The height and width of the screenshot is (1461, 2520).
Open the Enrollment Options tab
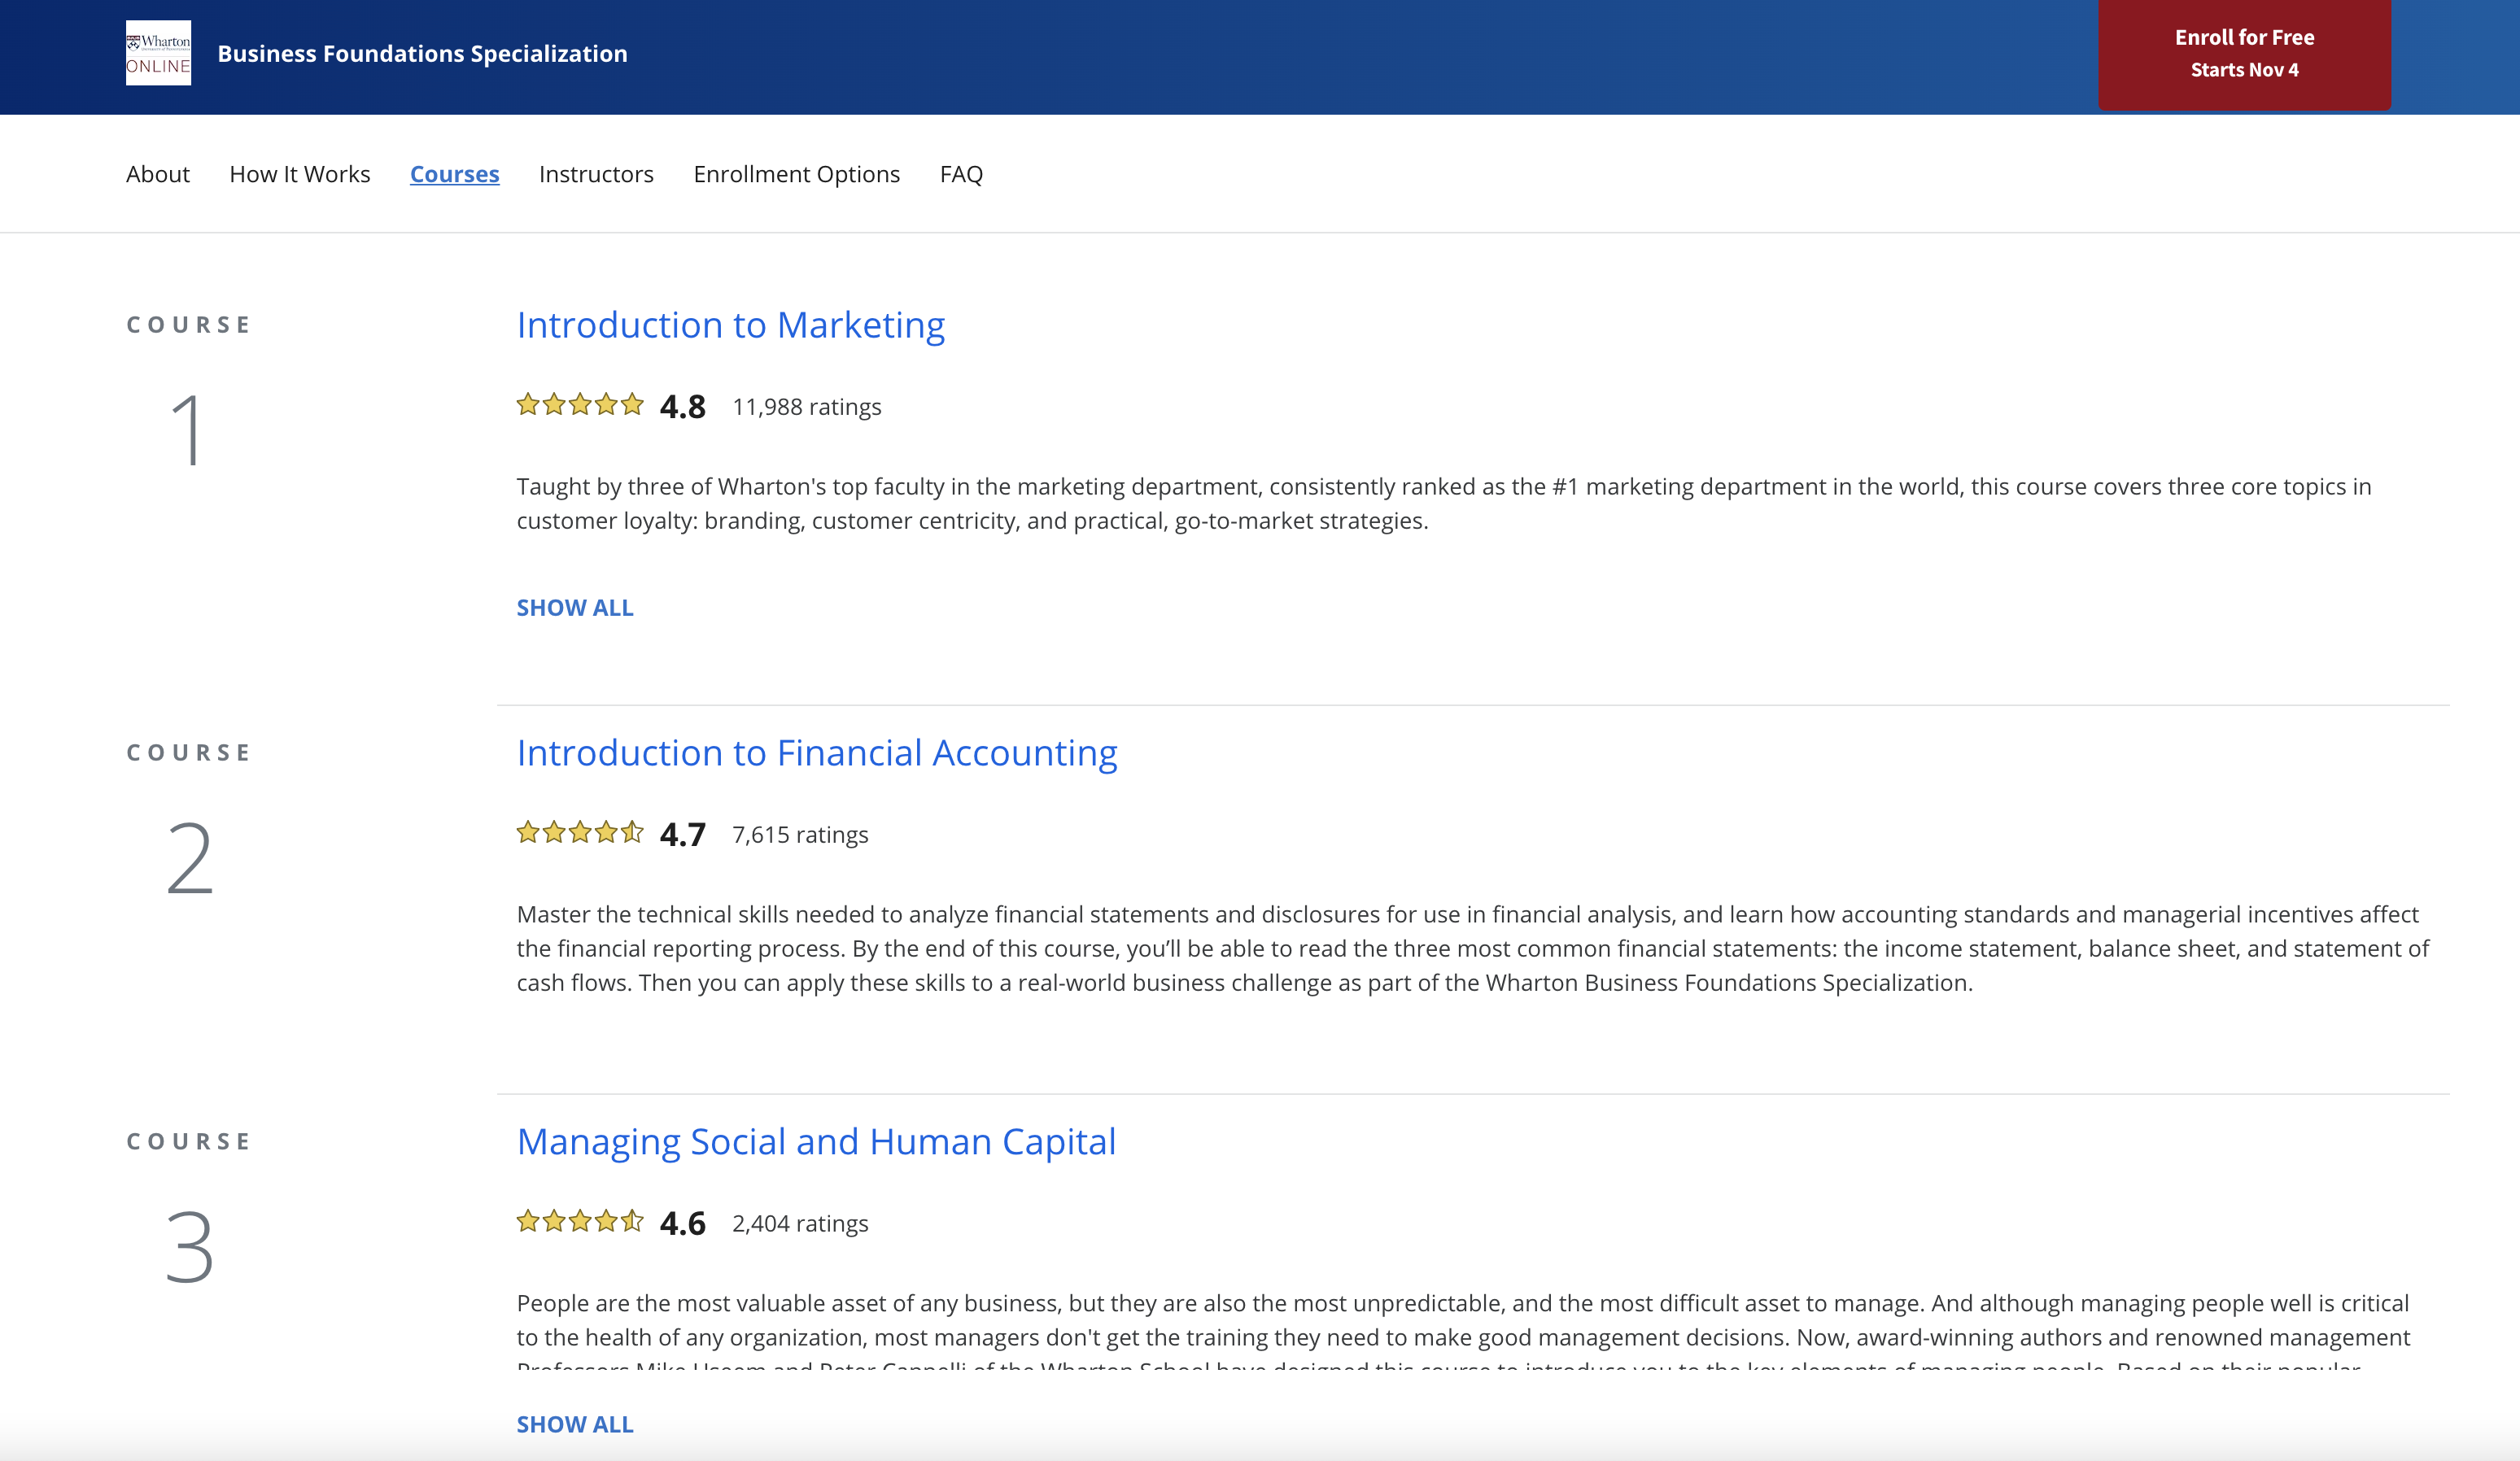point(796,174)
